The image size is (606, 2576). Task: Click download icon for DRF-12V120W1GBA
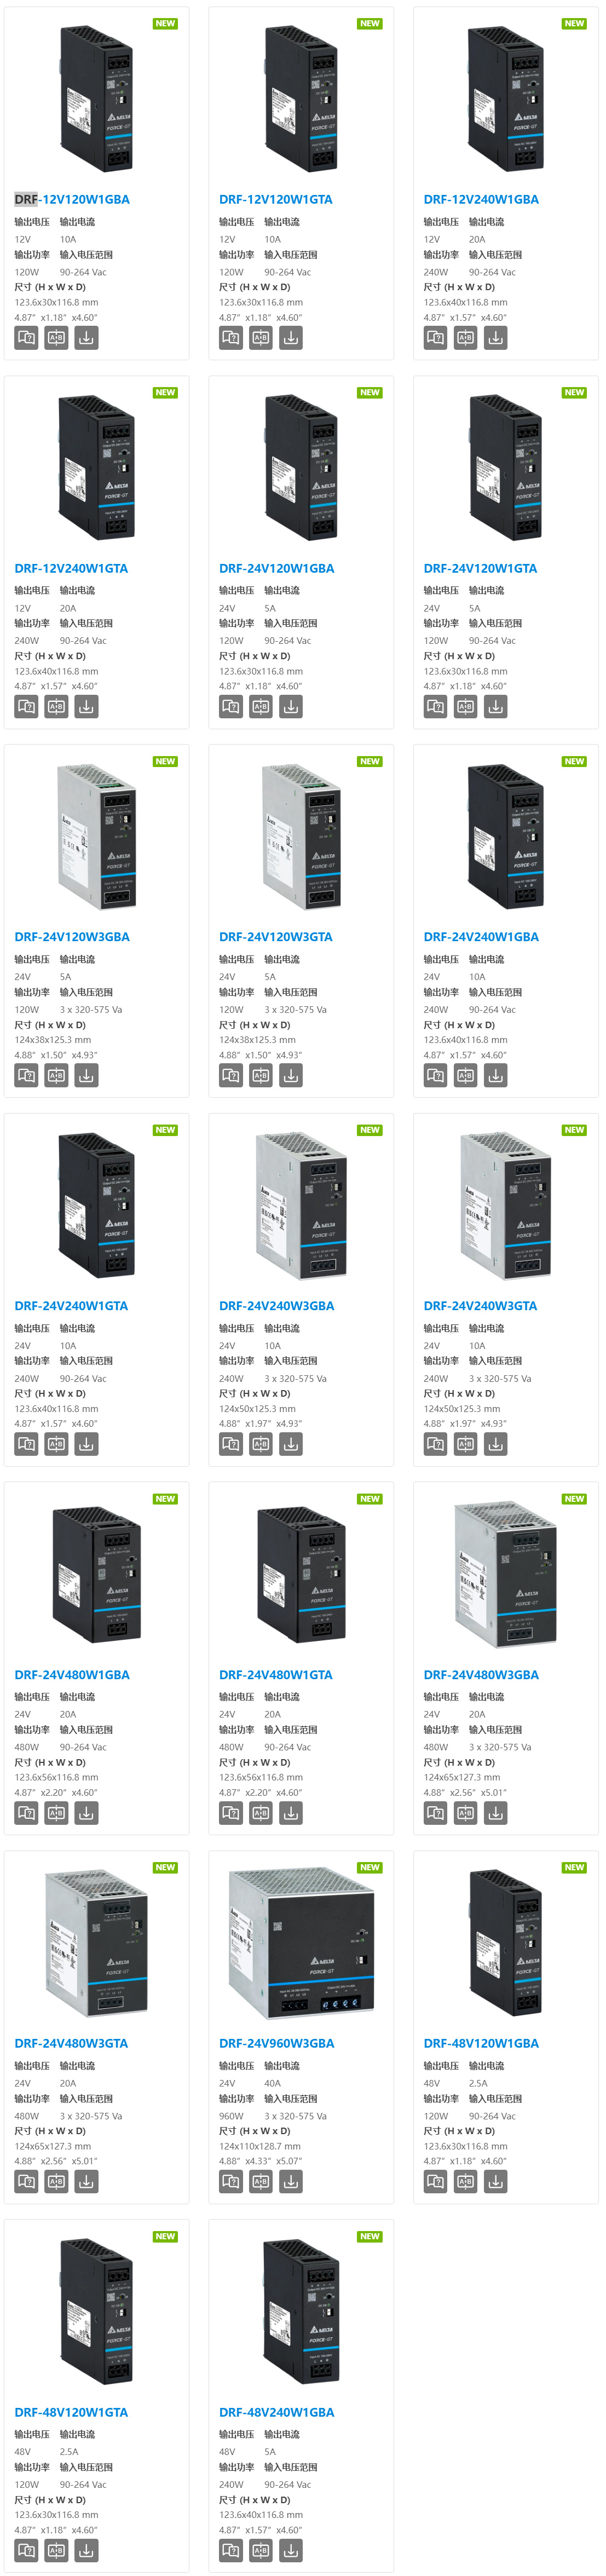[x=87, y=338]
